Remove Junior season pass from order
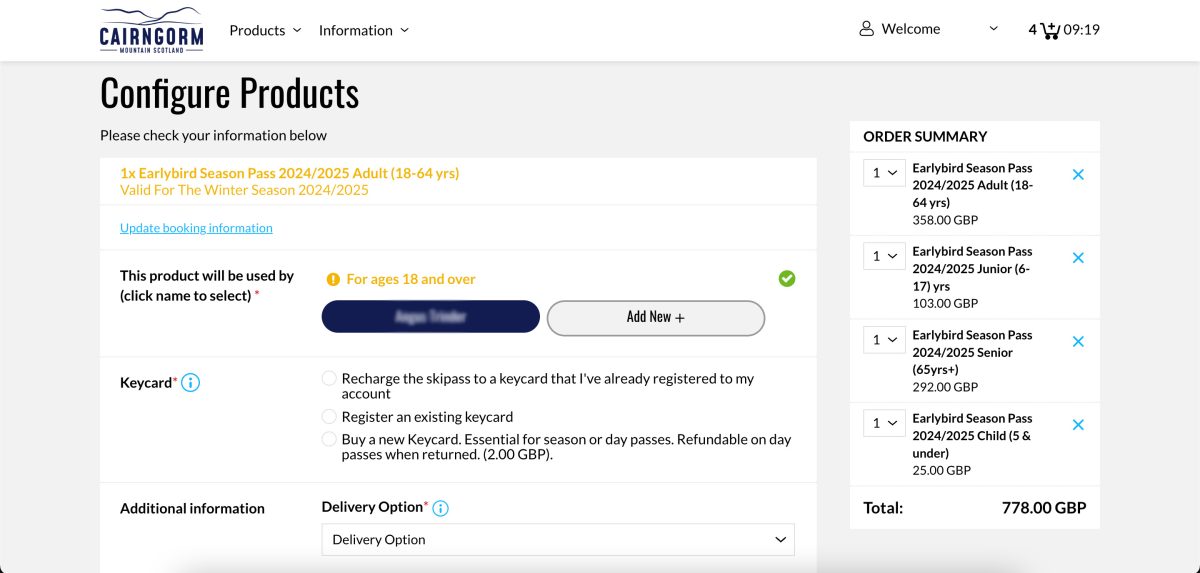Screen dimensions: 1200x573 click(x=1078, y=258)
